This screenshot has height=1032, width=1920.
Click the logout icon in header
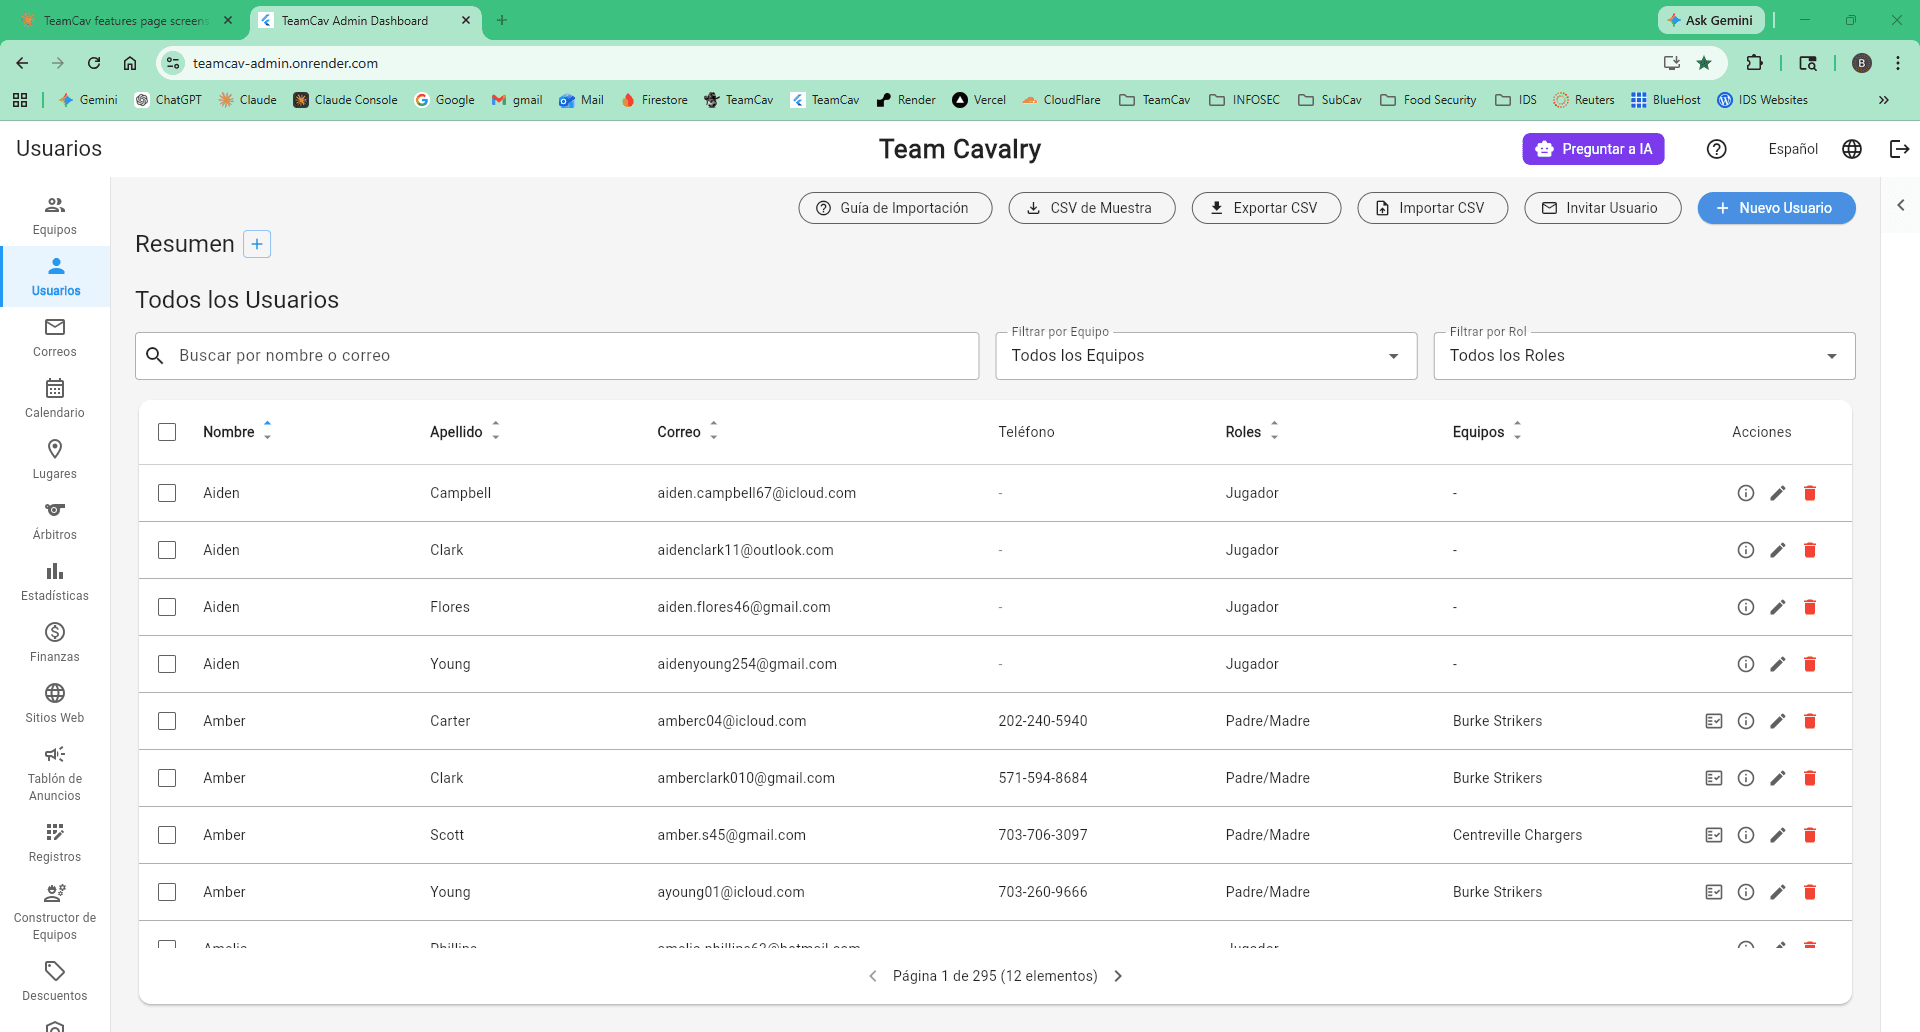tap(1900, 149)
